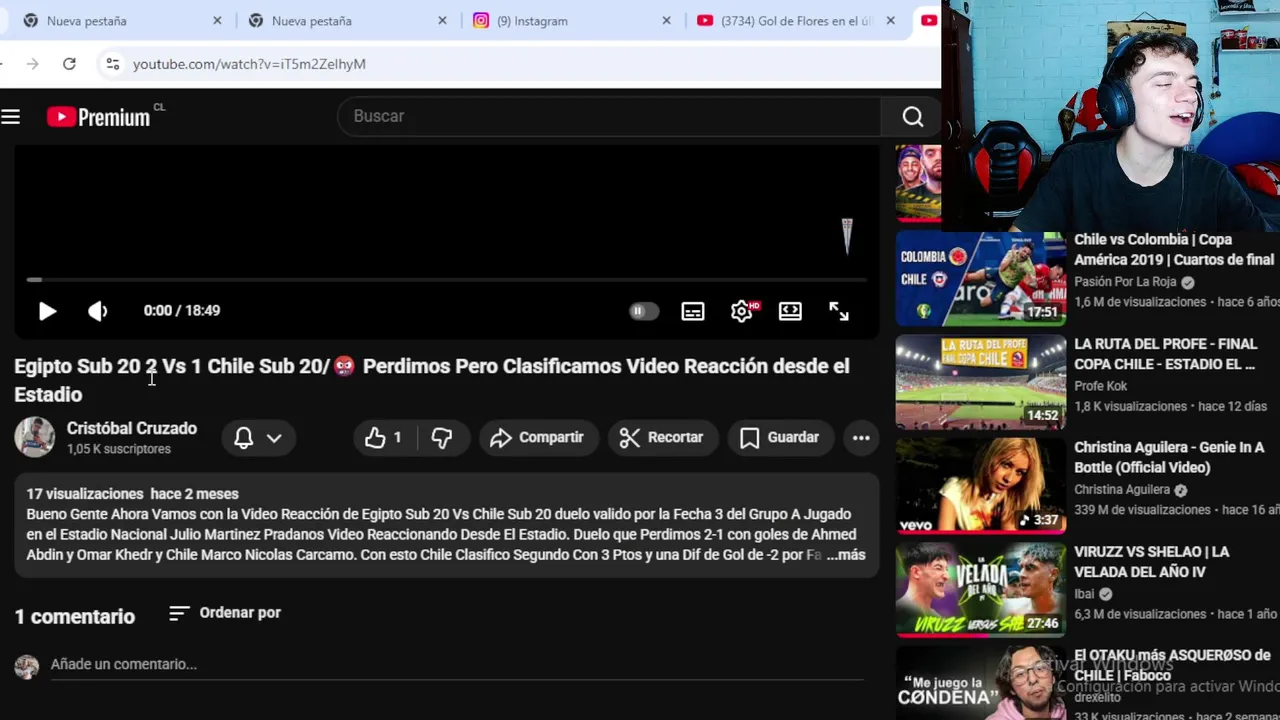
Task: Click Pasión Por La Roja channel name
Action: (x=1125, y=282)
